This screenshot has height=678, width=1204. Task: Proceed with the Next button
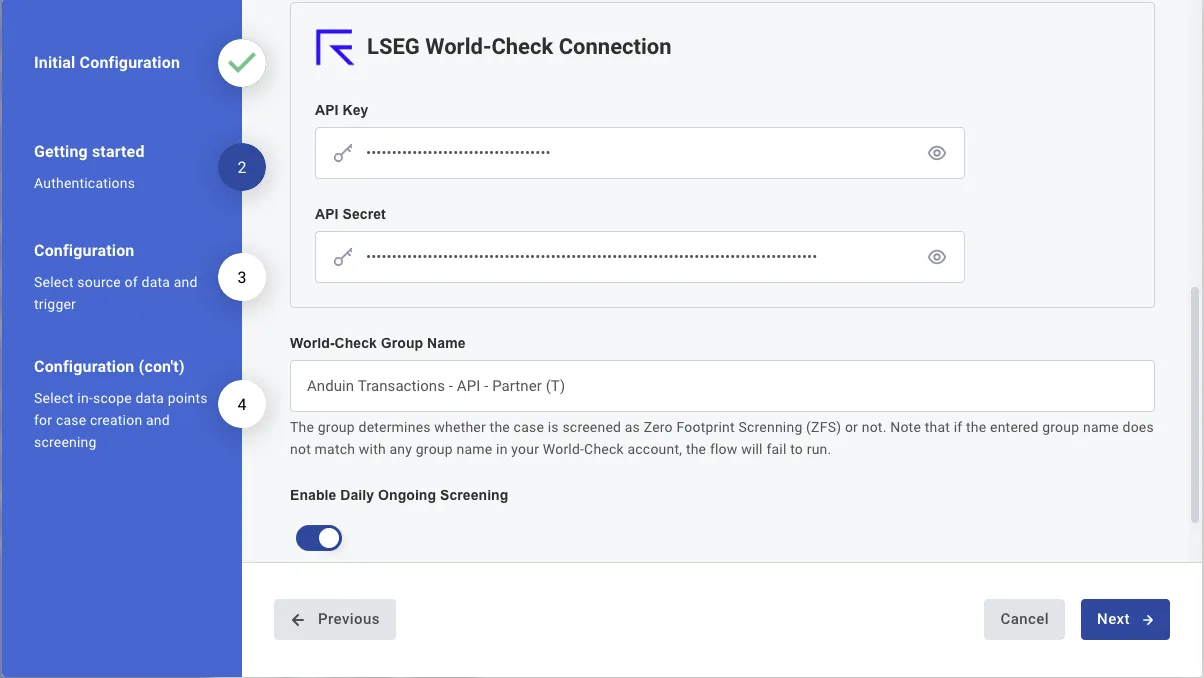(1125, 619)
